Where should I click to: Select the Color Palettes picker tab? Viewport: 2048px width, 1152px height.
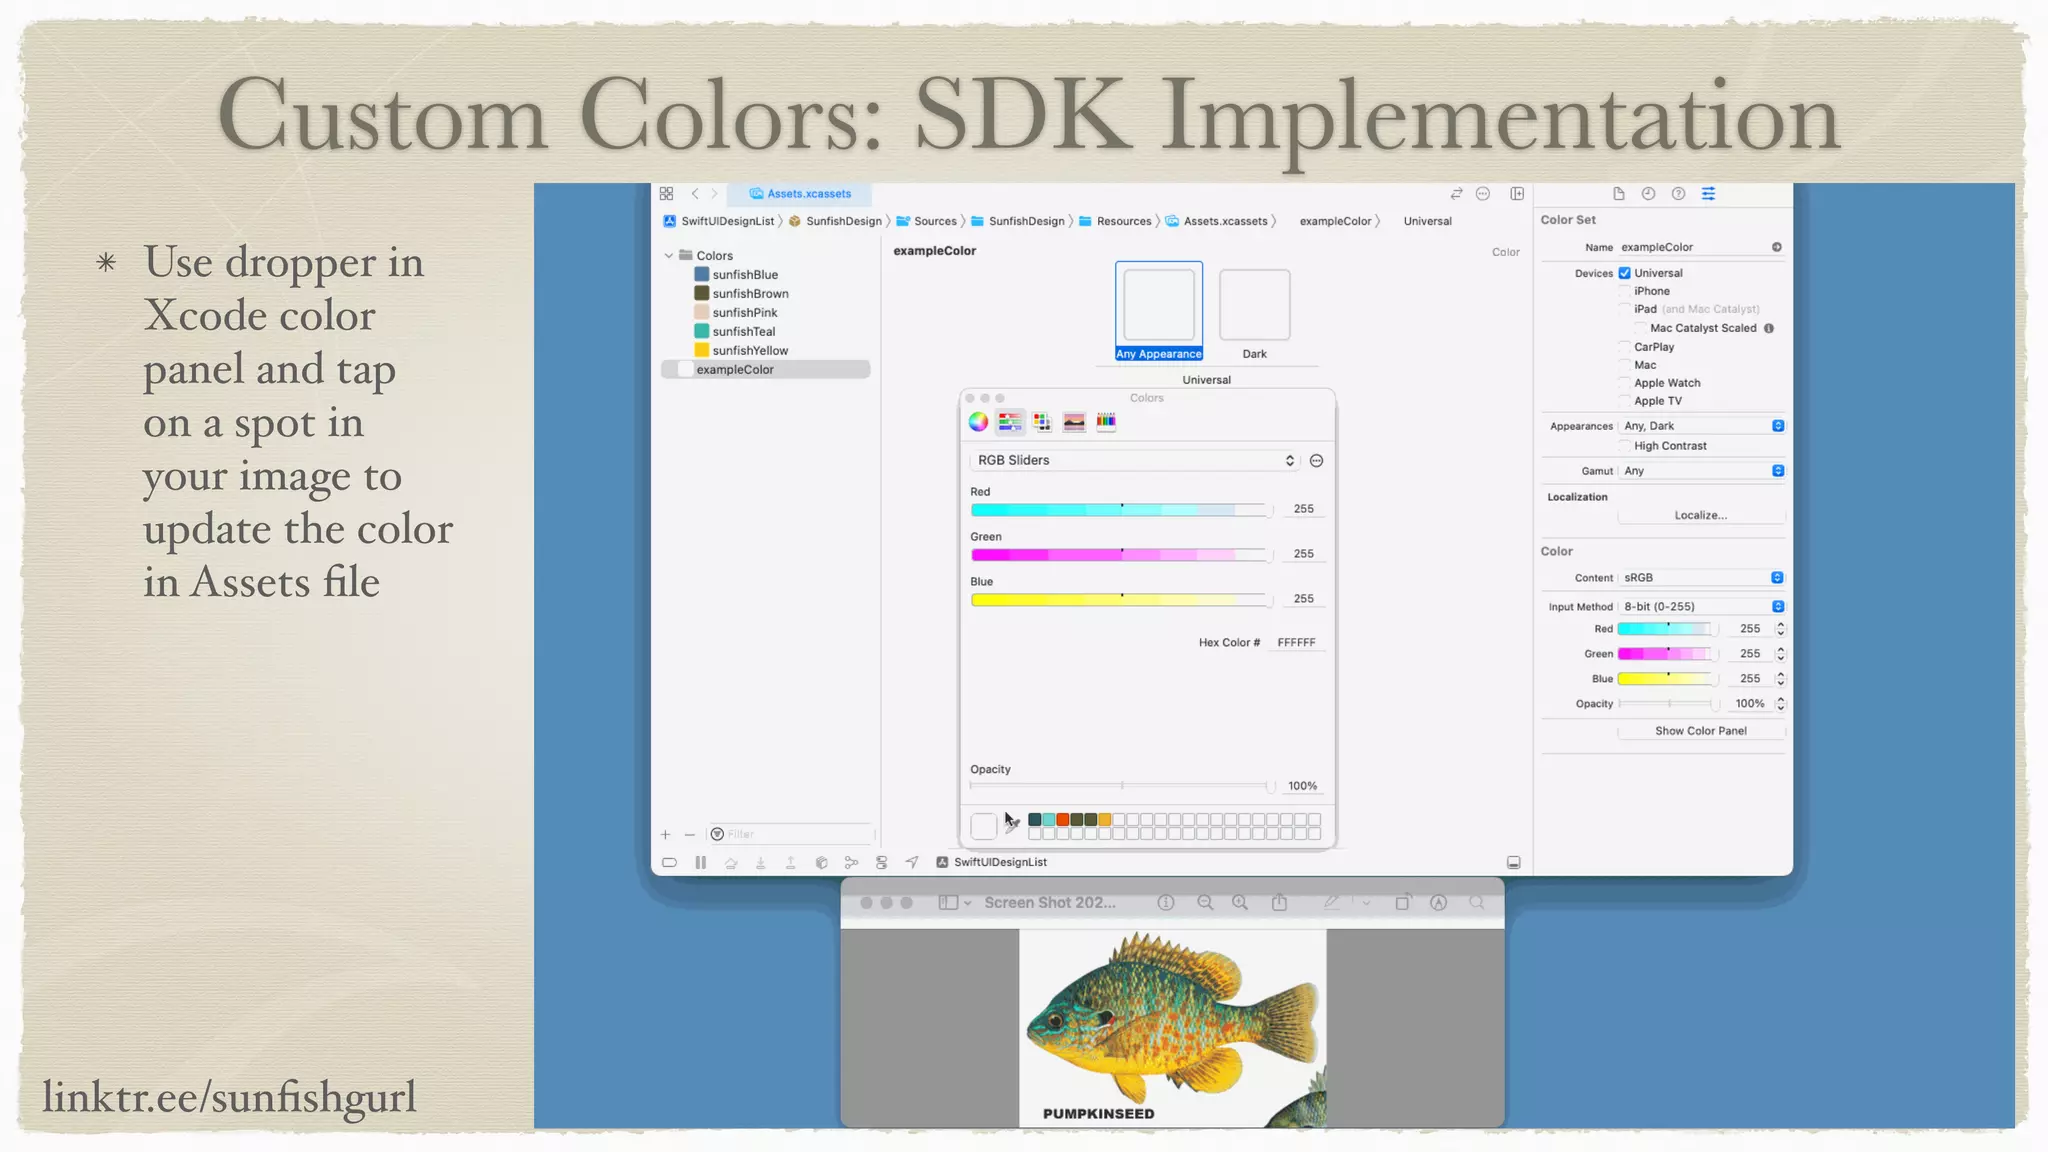(x=1042, y=422)
